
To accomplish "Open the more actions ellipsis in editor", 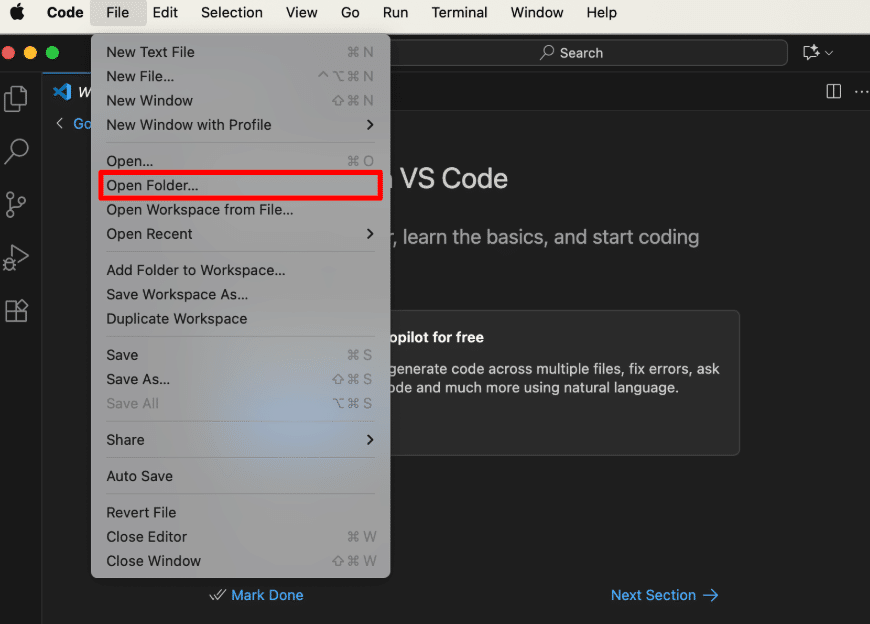I will (x=861, y=92).
